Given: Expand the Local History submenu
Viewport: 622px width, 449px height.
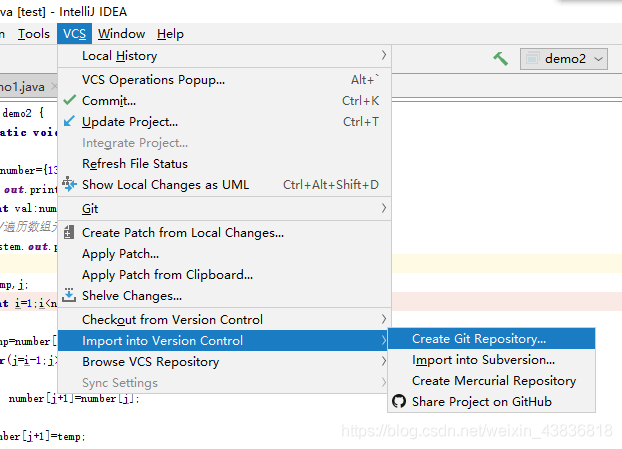Looking at the screenshot, I should (225, 56).
